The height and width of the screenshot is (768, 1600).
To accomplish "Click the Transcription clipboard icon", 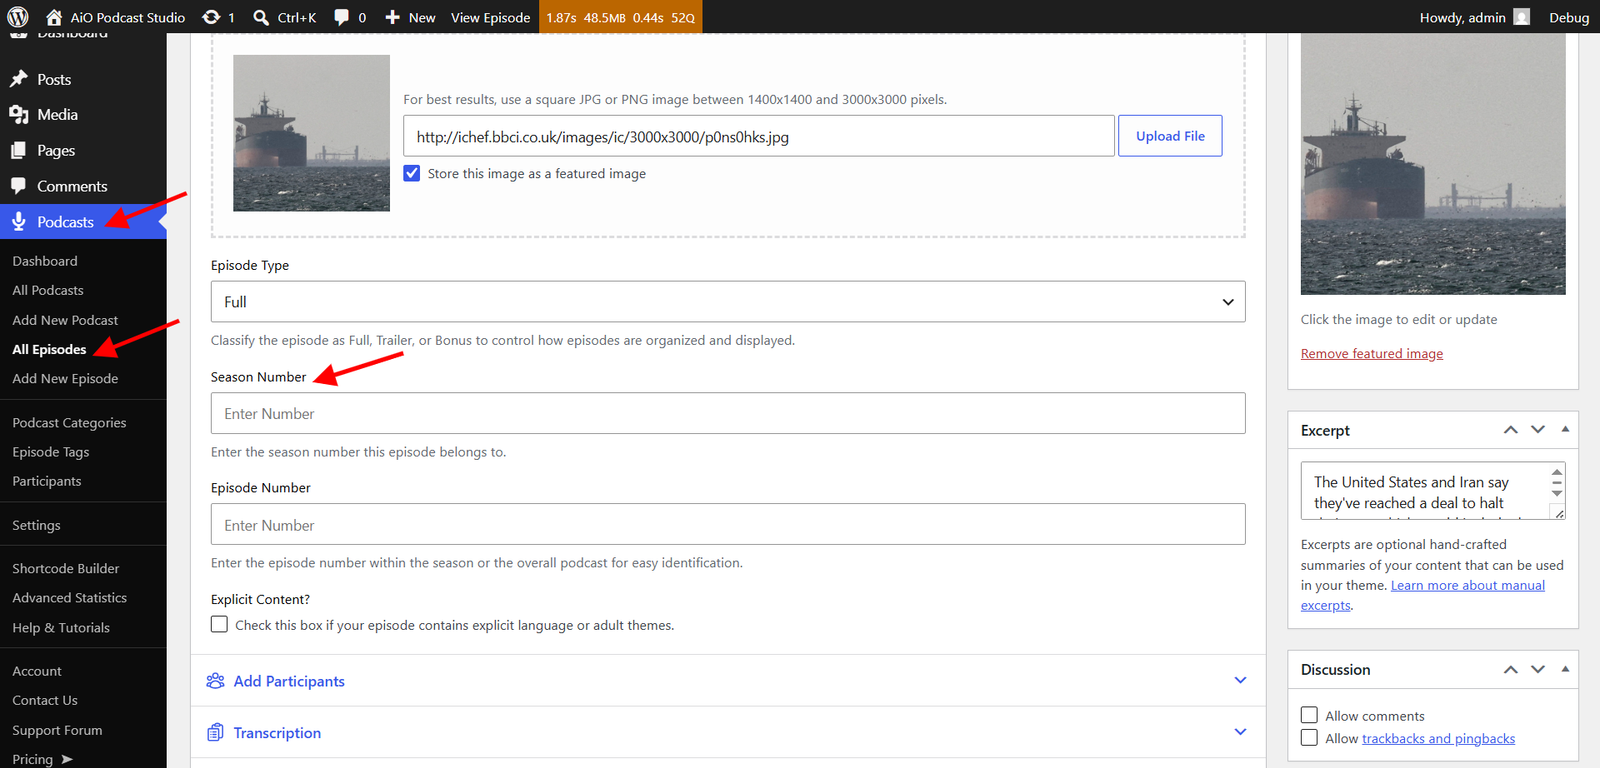I will [215, 733].
